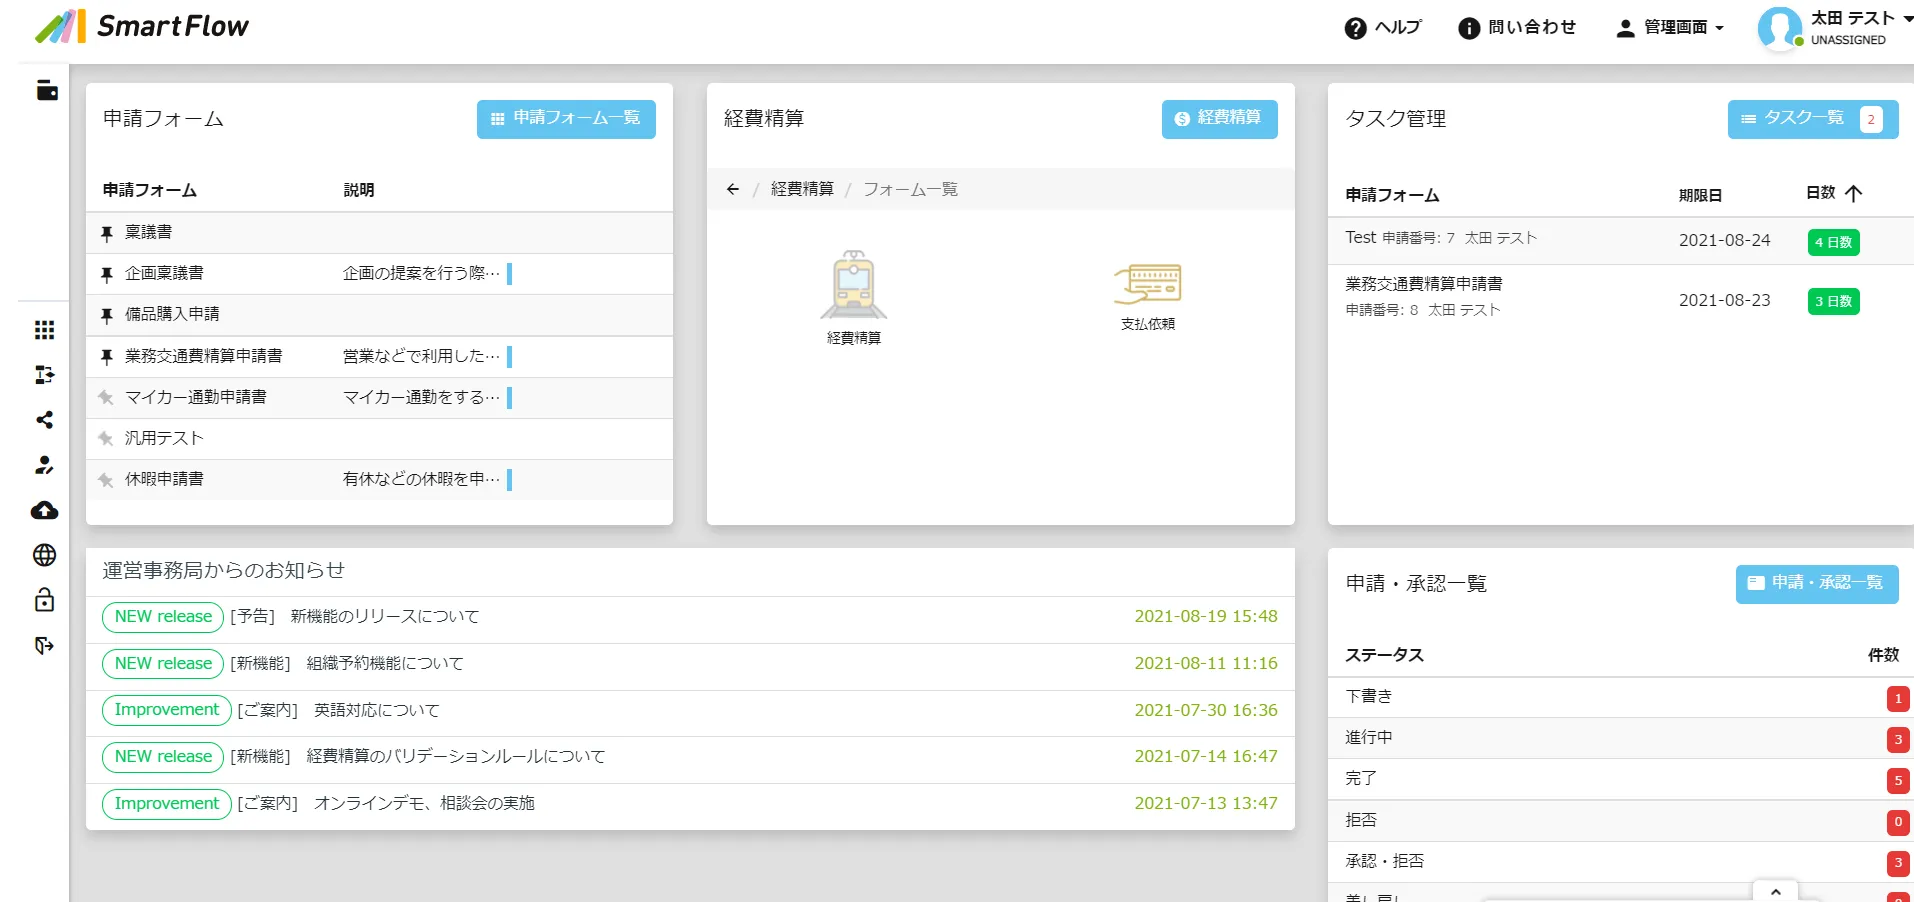Open the share icon in the sidebar

click(44, 420)
